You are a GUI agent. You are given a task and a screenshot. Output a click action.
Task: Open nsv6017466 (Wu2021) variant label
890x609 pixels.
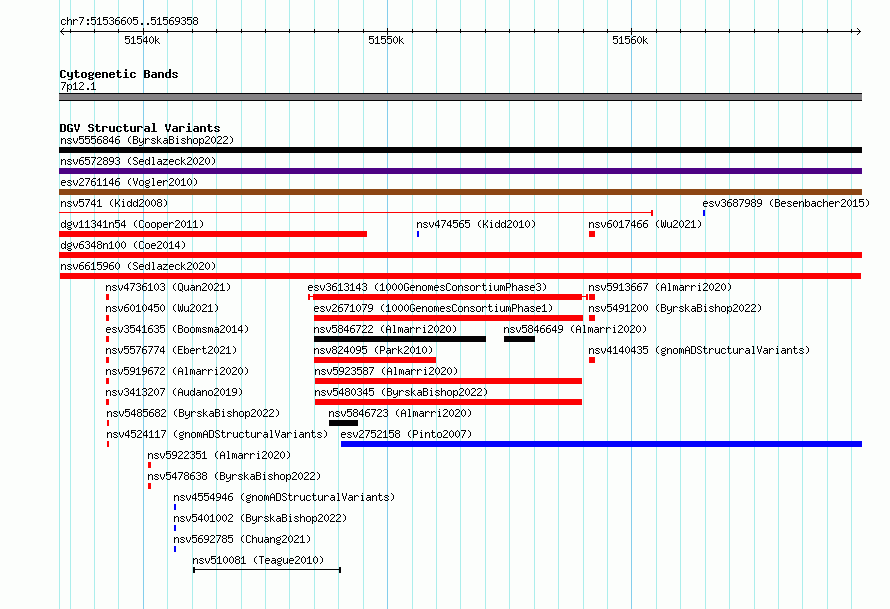click(645, 224)
